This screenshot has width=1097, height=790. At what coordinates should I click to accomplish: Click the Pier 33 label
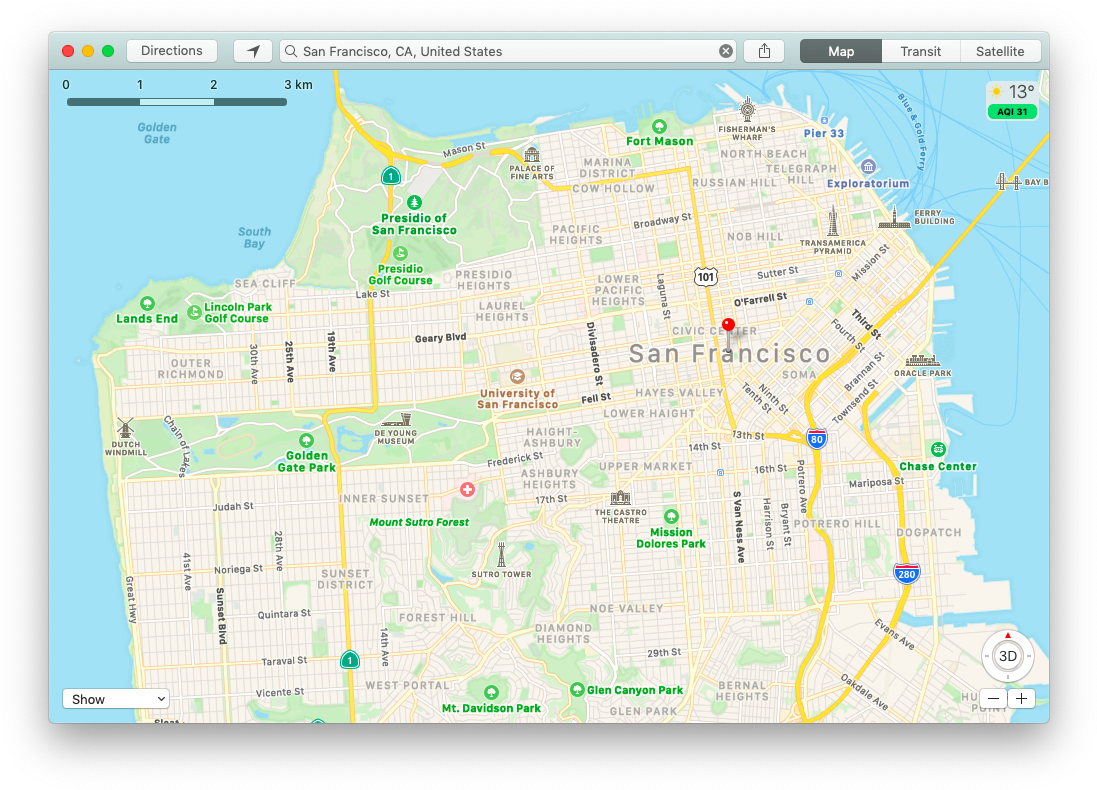point(823,133)
